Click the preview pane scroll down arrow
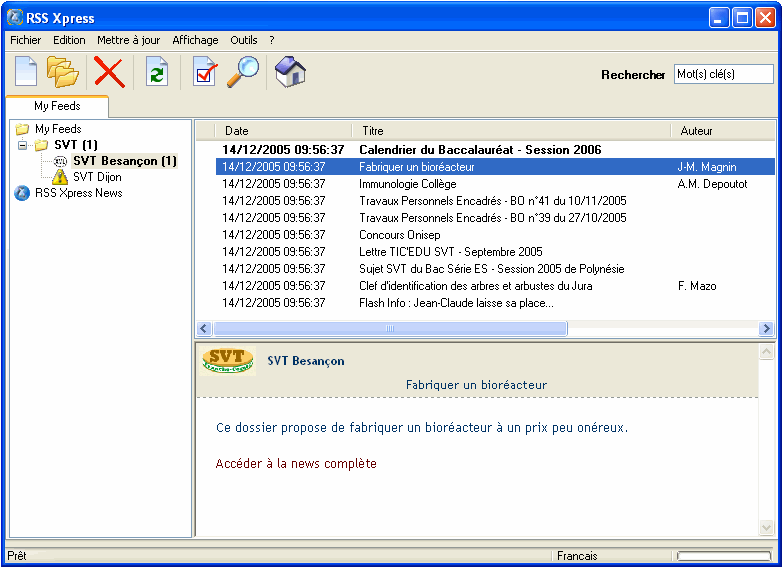This screenshot has width=783, height=567. pos(766,527)
